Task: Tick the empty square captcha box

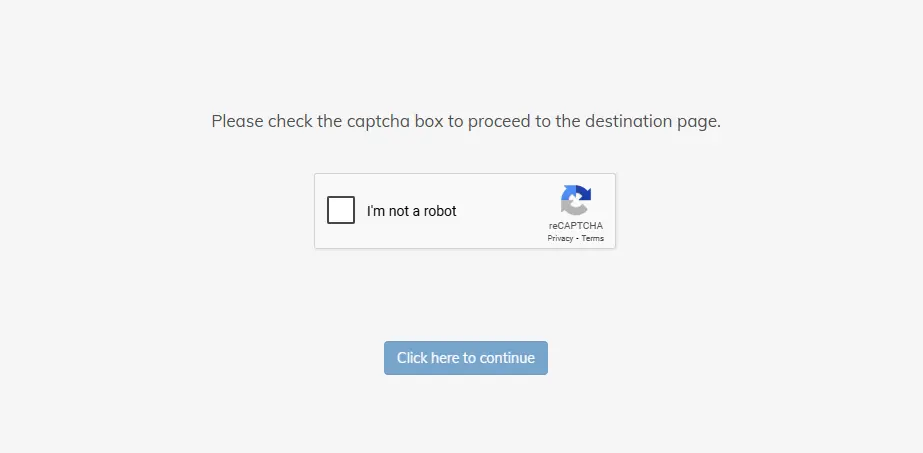Action: click(x=341, y=210)
